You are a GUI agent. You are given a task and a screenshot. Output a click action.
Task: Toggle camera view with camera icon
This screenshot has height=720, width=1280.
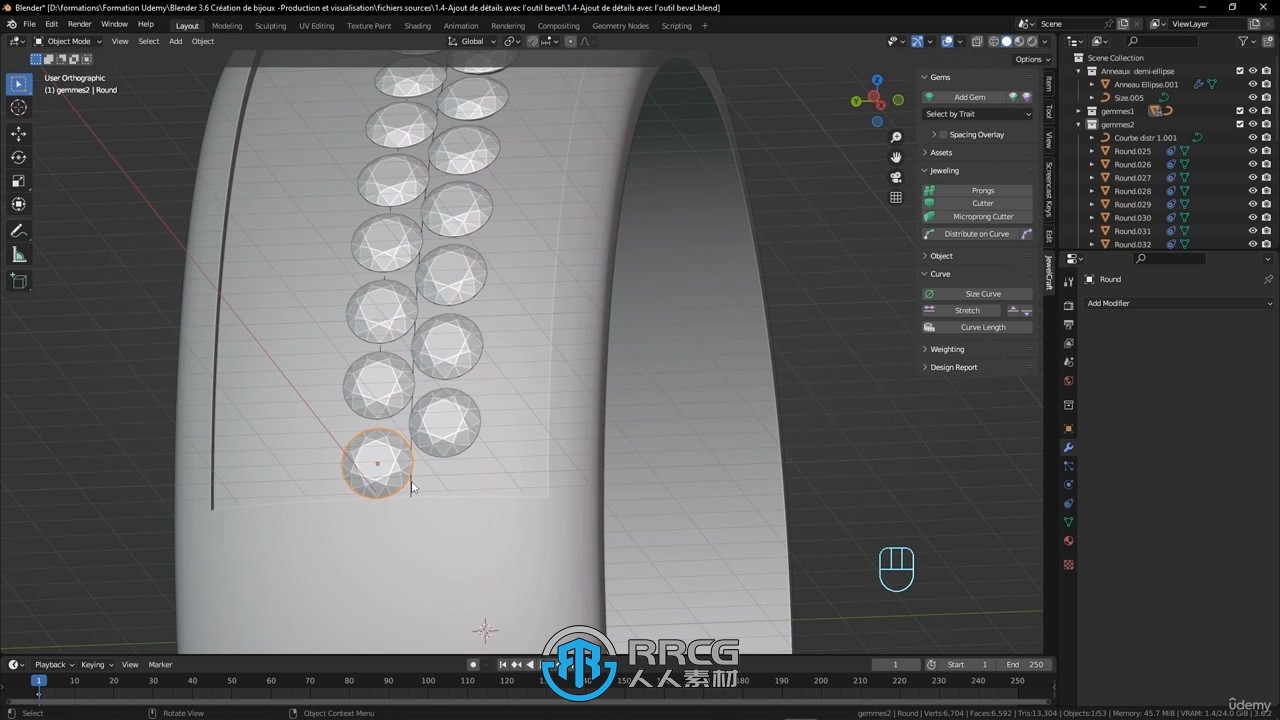[896, 177]
